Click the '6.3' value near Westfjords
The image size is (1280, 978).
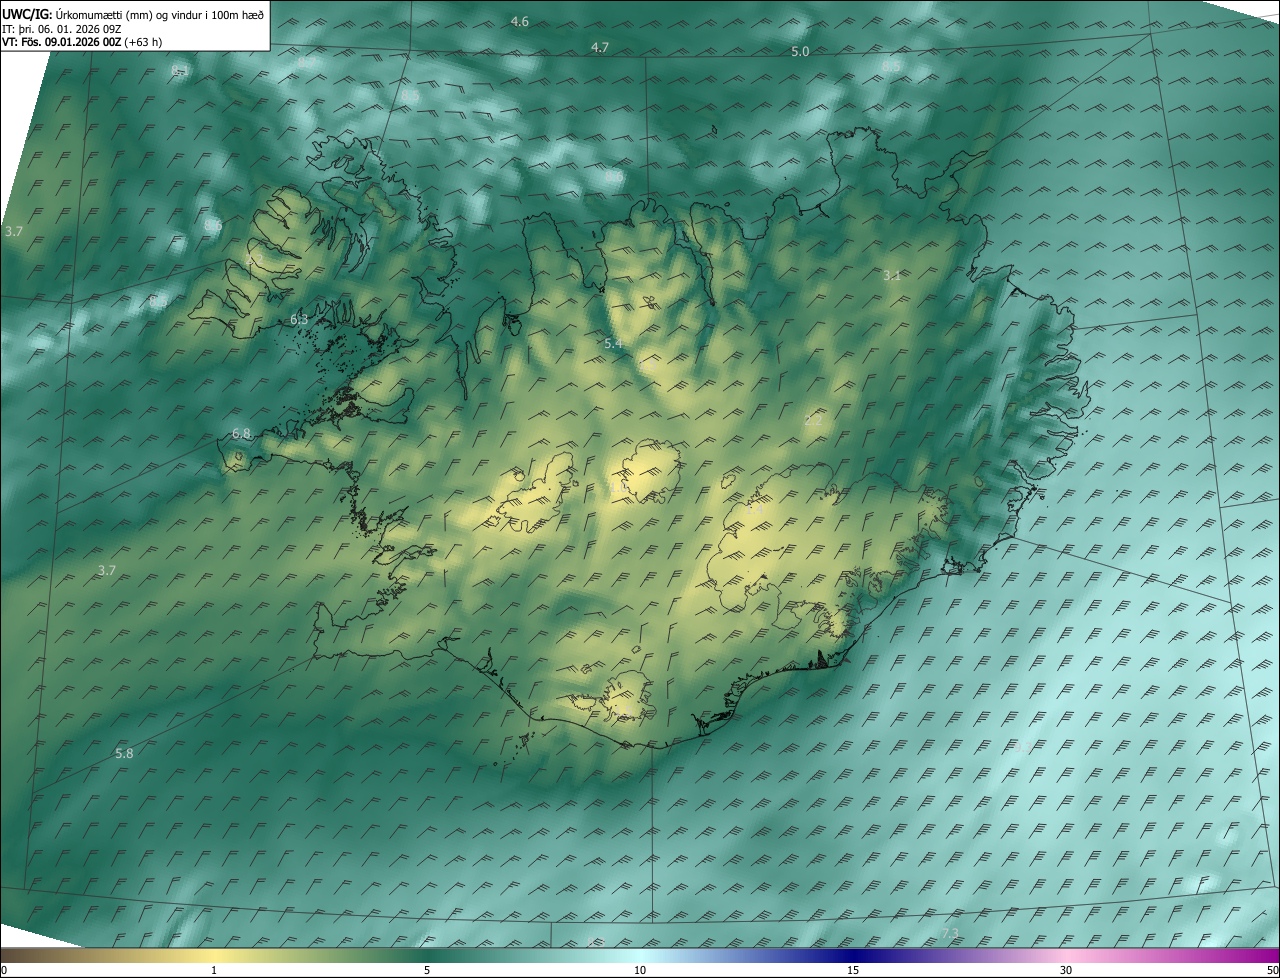pos(299,319)
